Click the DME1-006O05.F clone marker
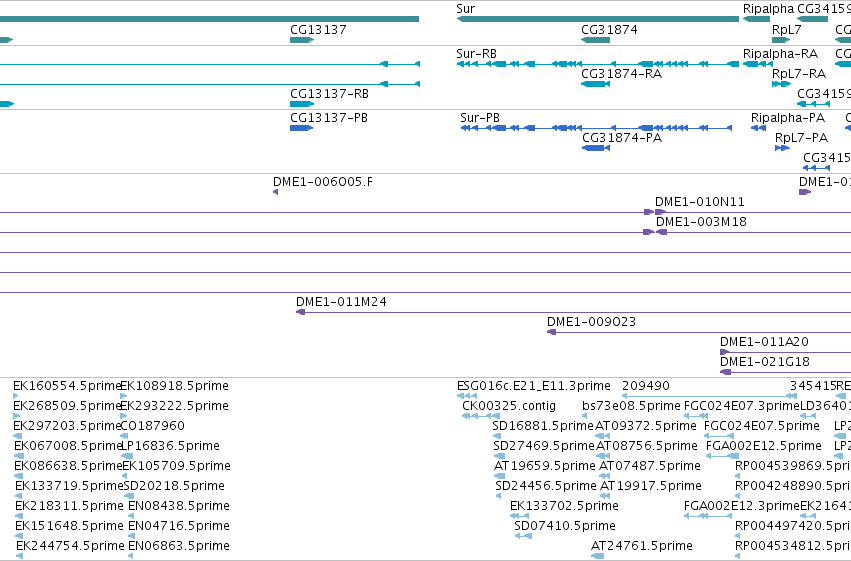Viewport: 851px width, 561px height. (276, 192)
